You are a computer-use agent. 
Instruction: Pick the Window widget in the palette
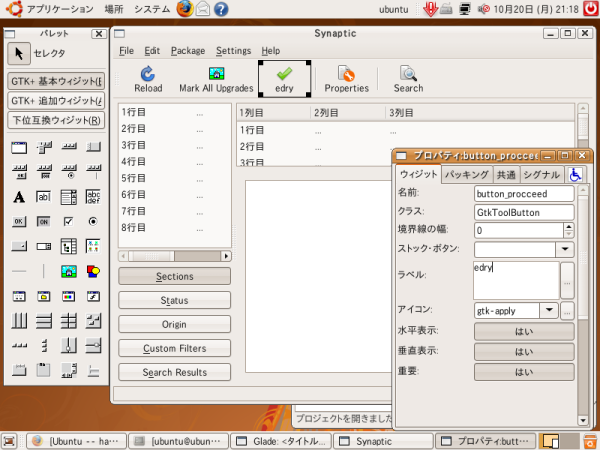tap(19, 147)
